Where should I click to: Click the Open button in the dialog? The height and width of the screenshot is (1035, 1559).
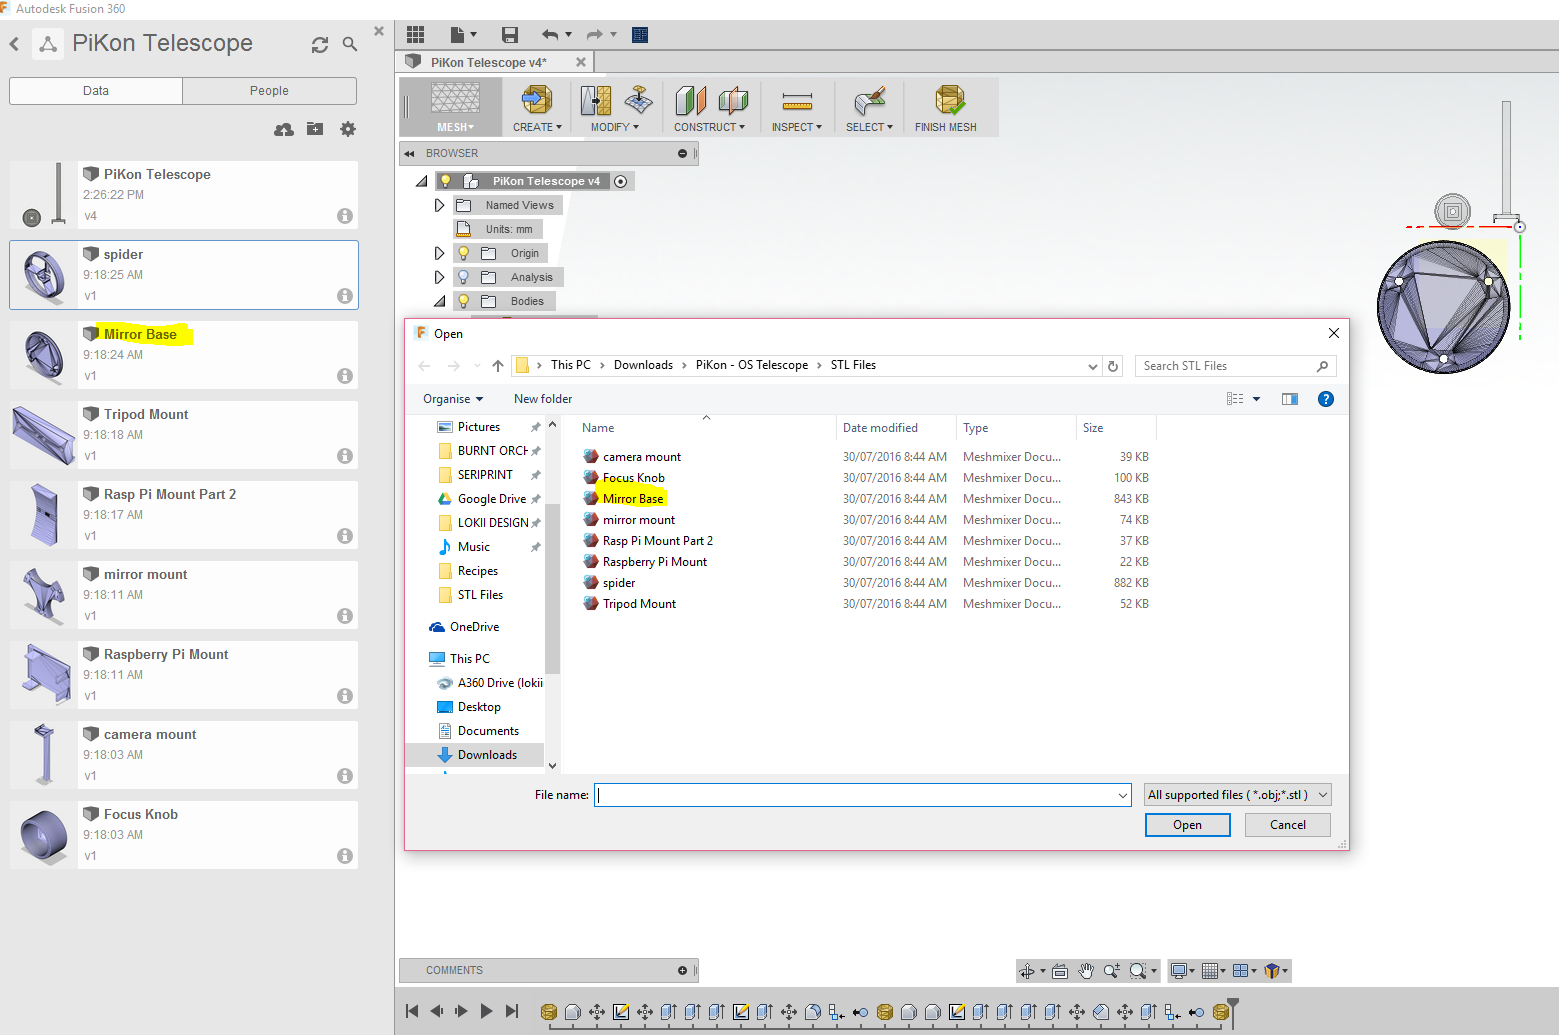pyautogui.click(x=1187, y=824)
